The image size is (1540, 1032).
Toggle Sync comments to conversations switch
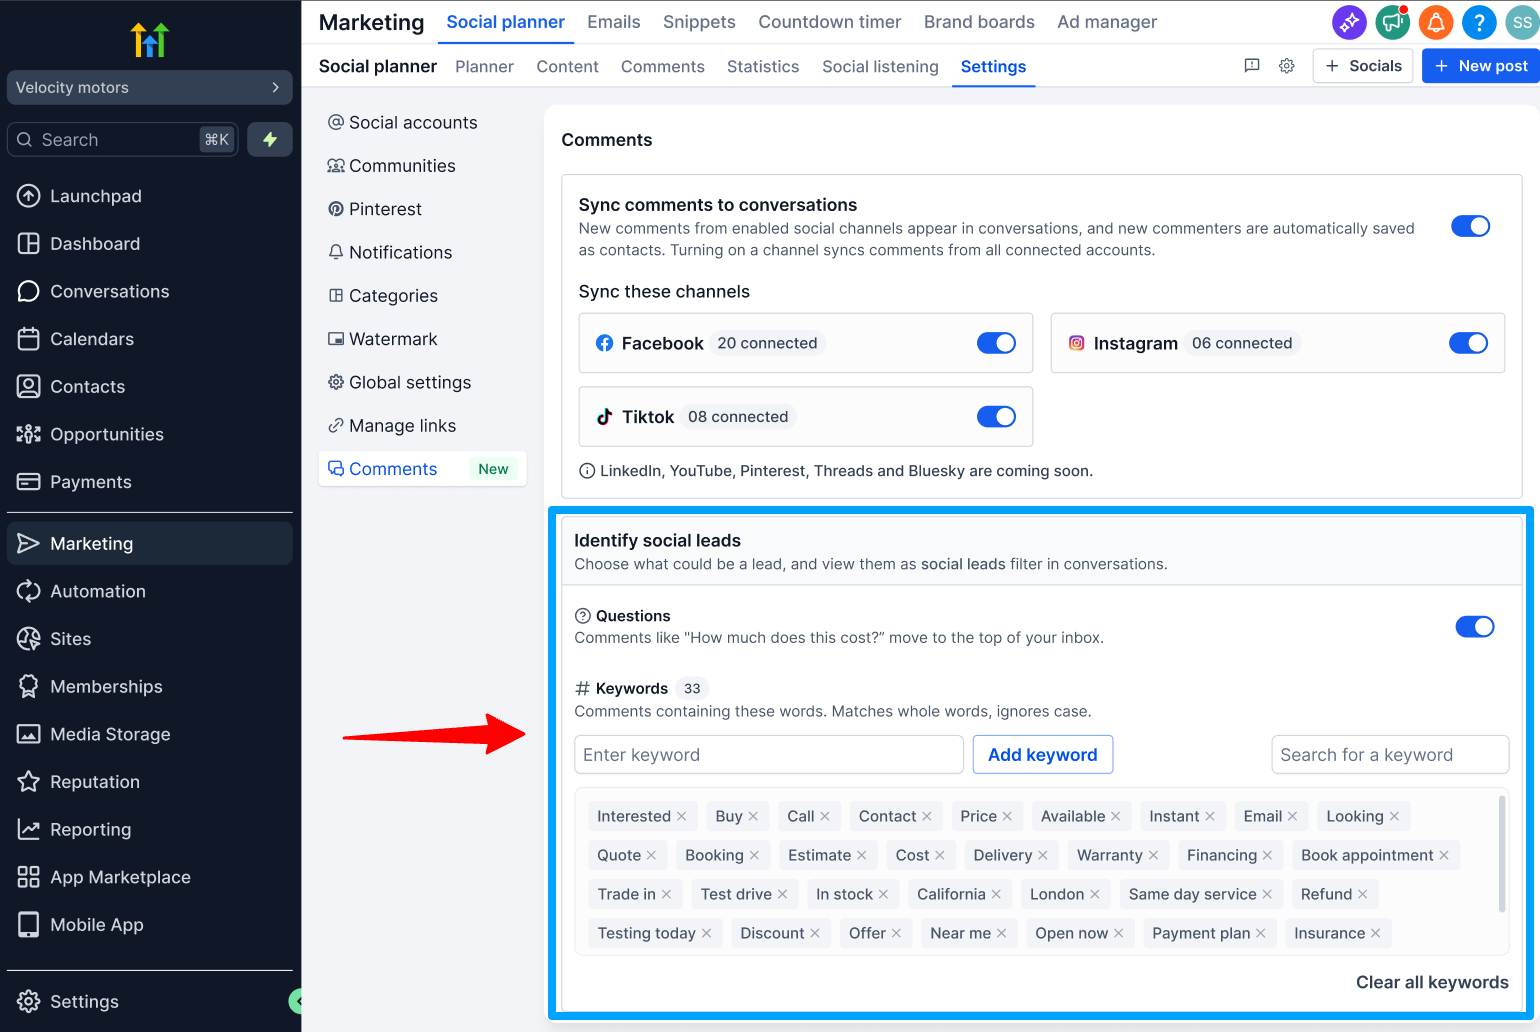[x=1470, y=227]
